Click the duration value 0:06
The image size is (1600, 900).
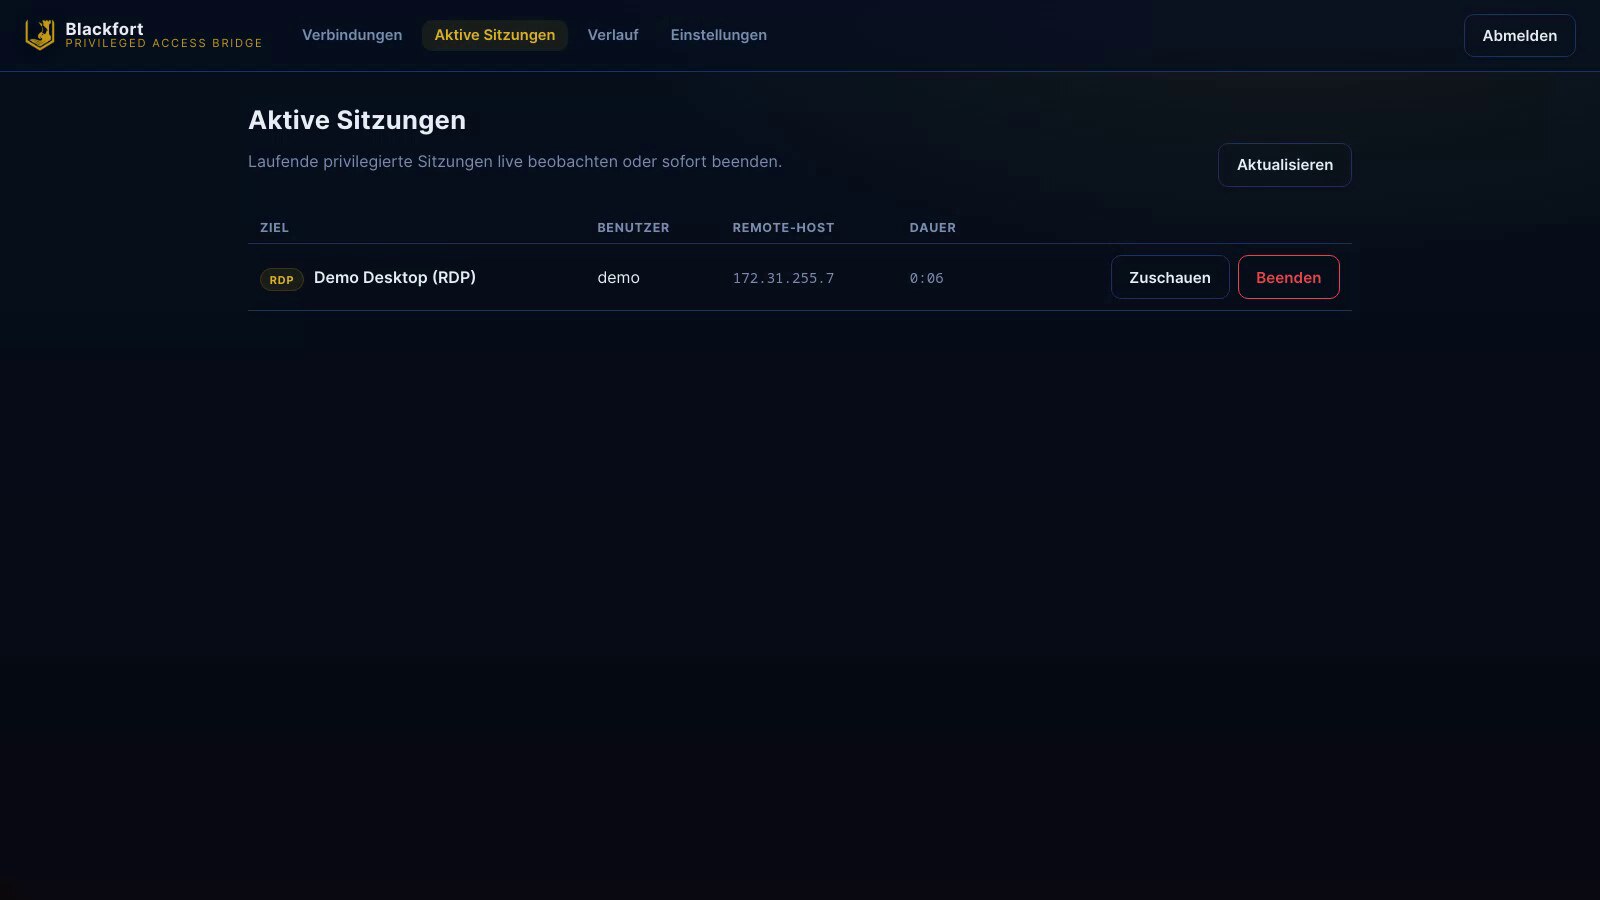click(927, 278)
